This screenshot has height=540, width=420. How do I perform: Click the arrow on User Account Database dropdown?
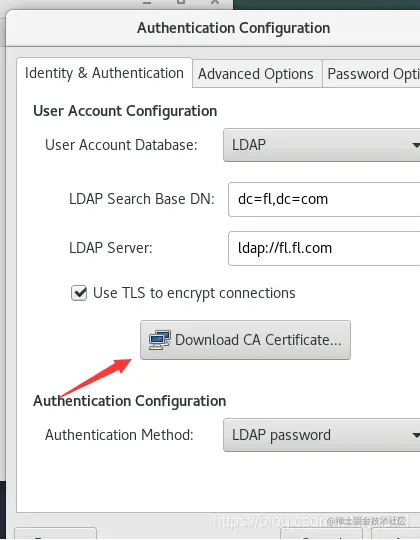pyautogui.click(x=416, y=145)
